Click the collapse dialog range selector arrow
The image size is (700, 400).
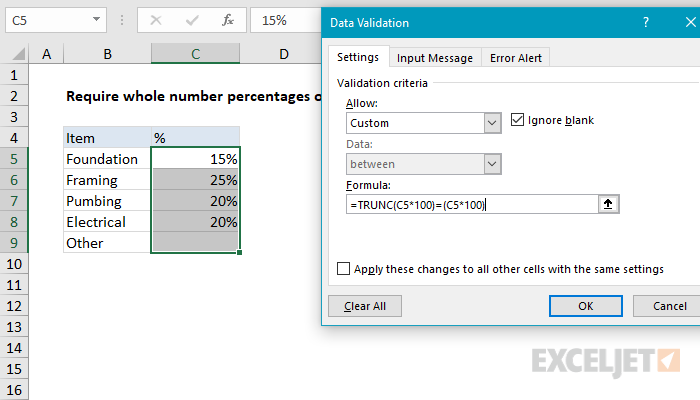(608, 204)
